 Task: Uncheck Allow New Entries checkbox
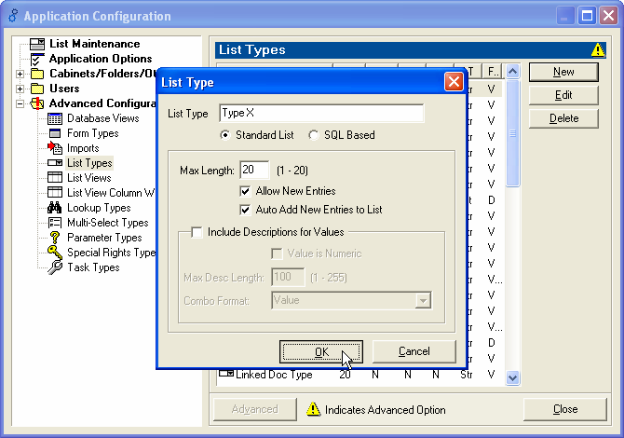[x=245, y=191]
